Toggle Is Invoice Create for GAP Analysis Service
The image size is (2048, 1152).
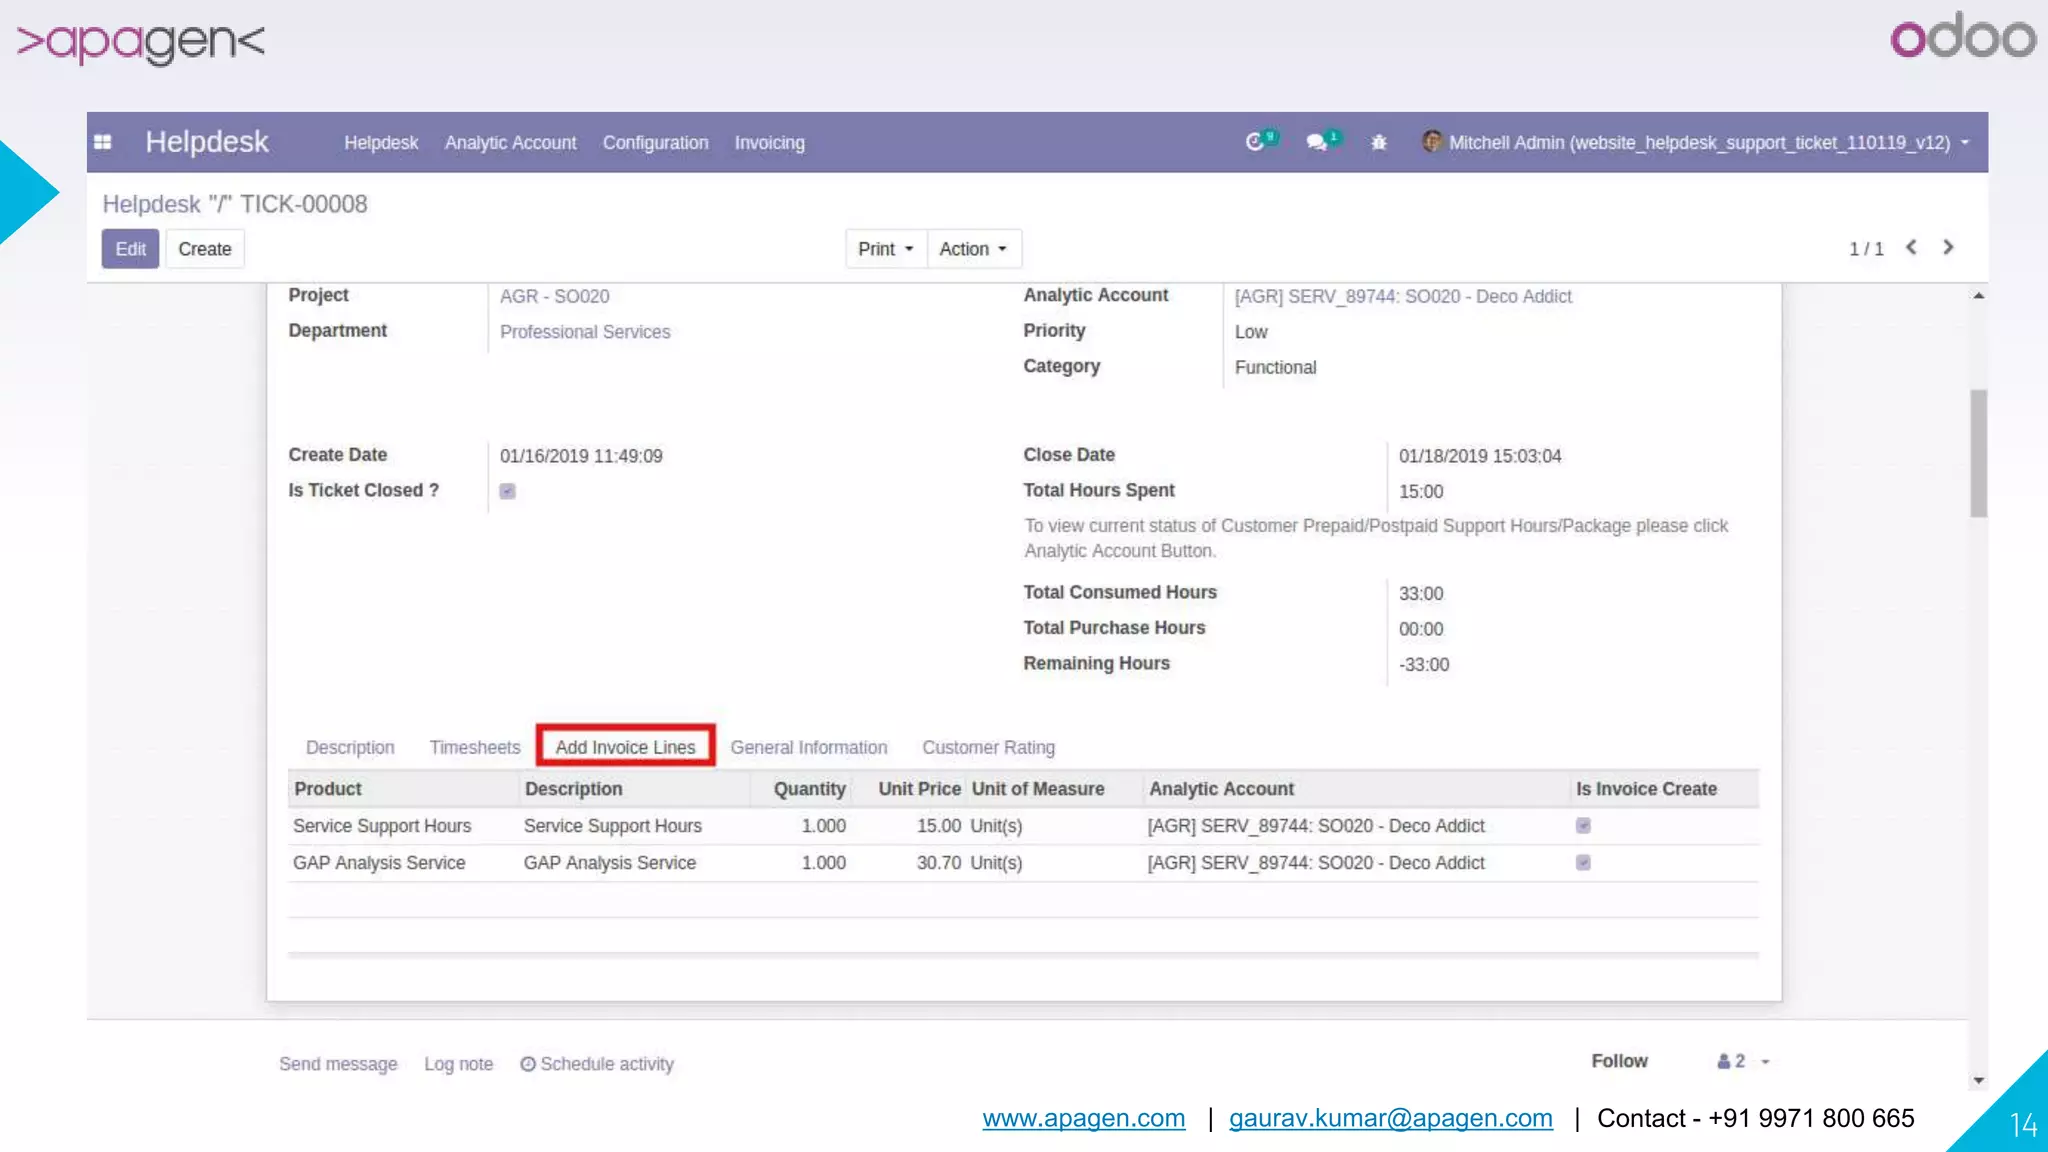(1583, 863)
